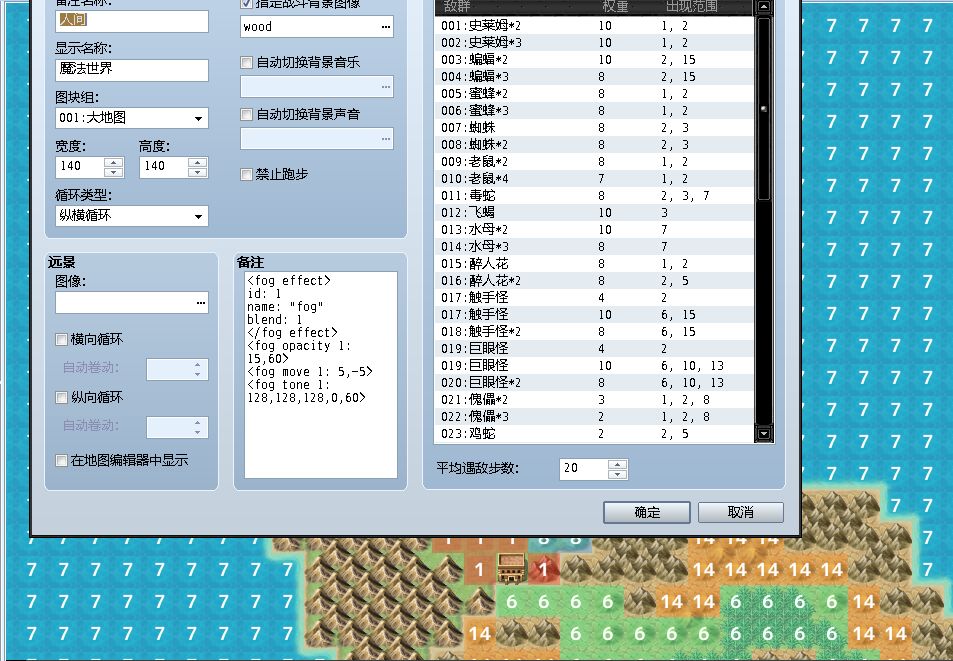Check 在地图编辑器中显示 option
Screen dimensions: 953x661
tap(61, 461)
